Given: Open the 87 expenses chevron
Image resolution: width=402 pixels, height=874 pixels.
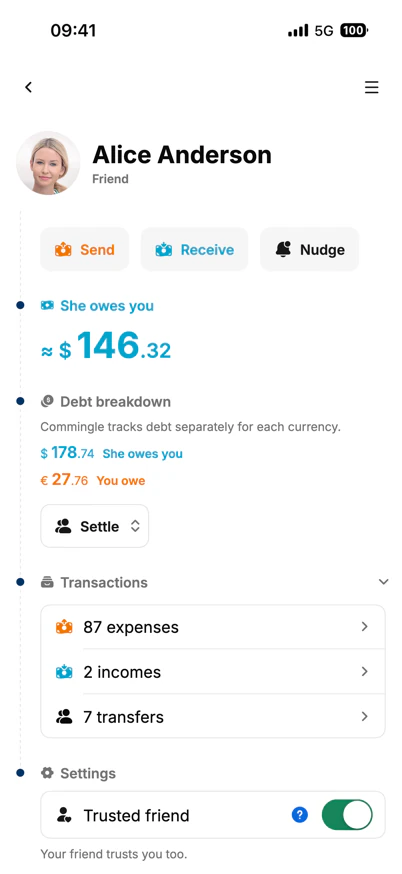Looking at the screenshot, I should (x=365, y=627).
